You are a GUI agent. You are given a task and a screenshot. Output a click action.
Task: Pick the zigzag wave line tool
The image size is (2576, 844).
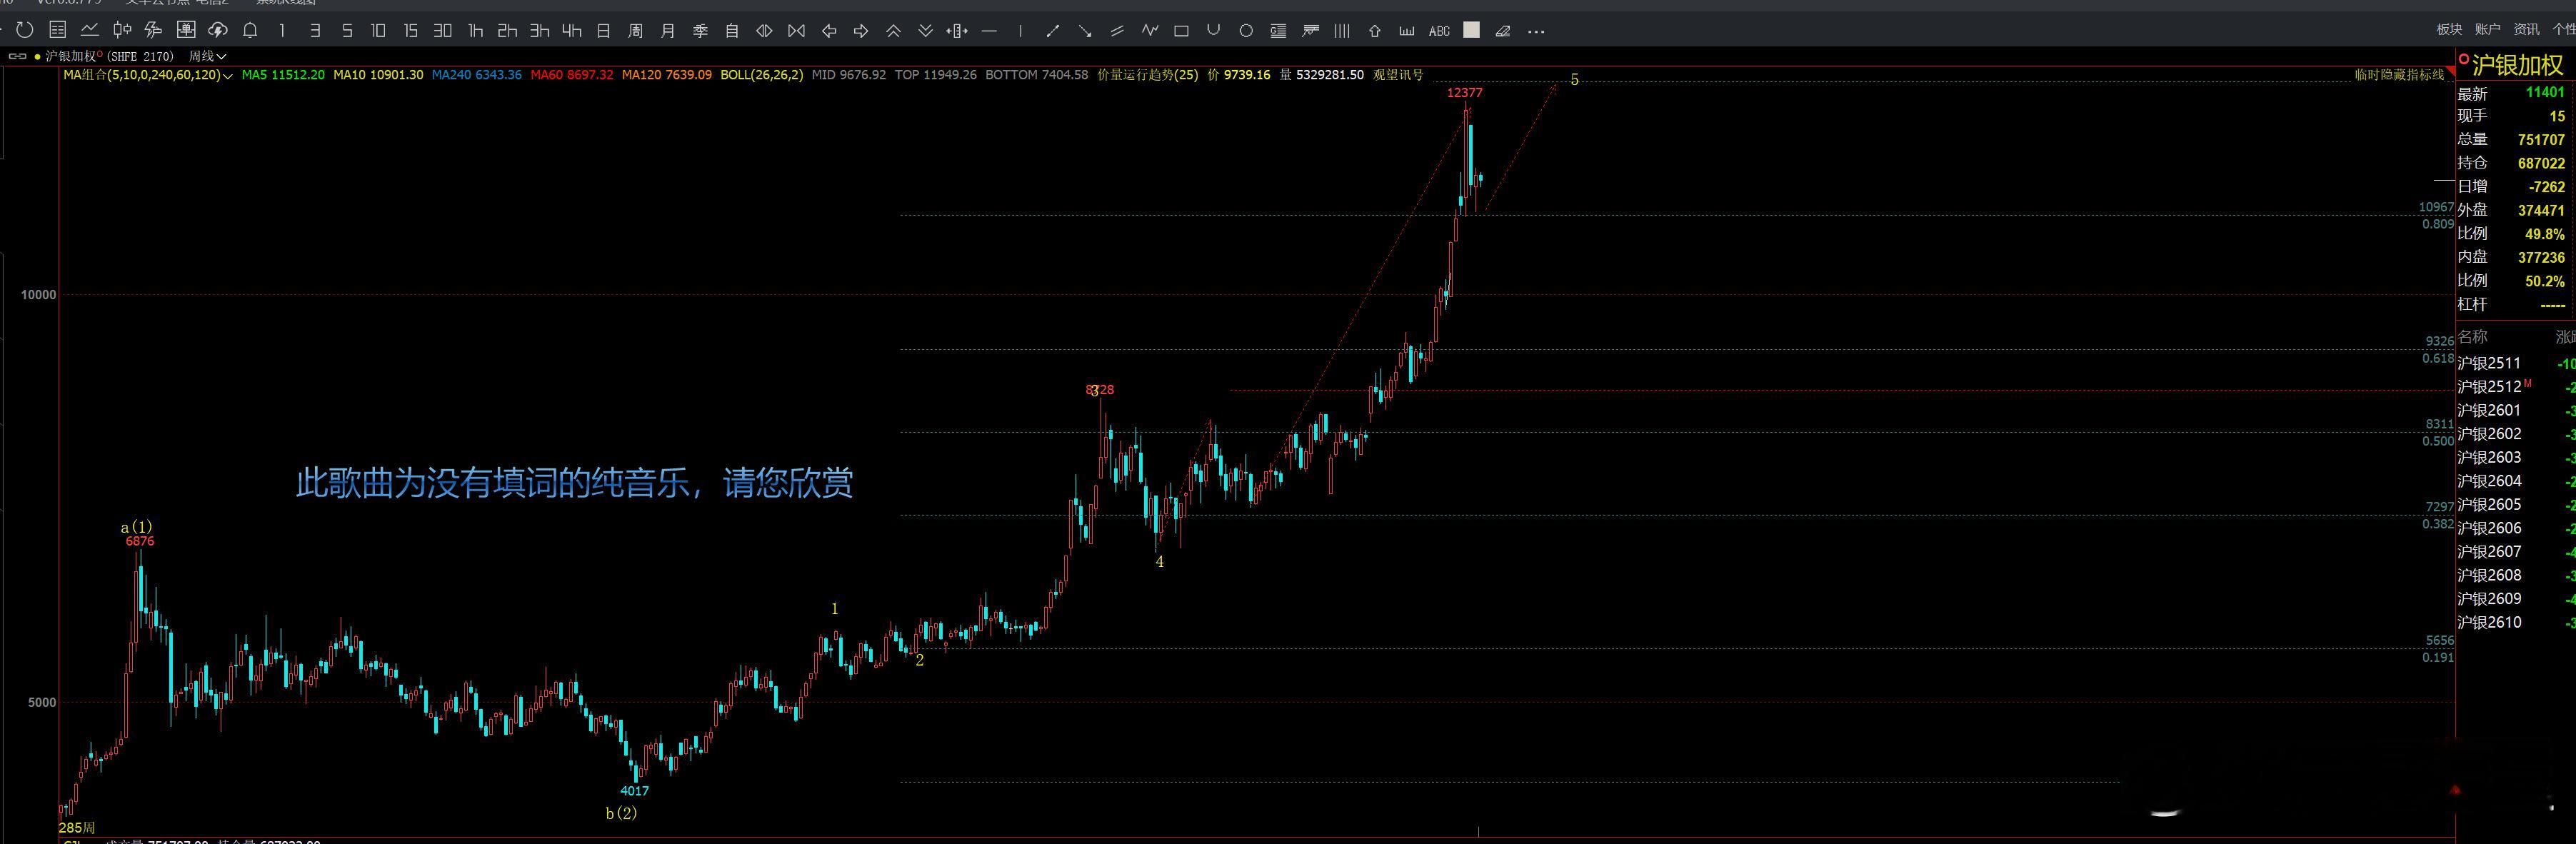[1149, 31]
